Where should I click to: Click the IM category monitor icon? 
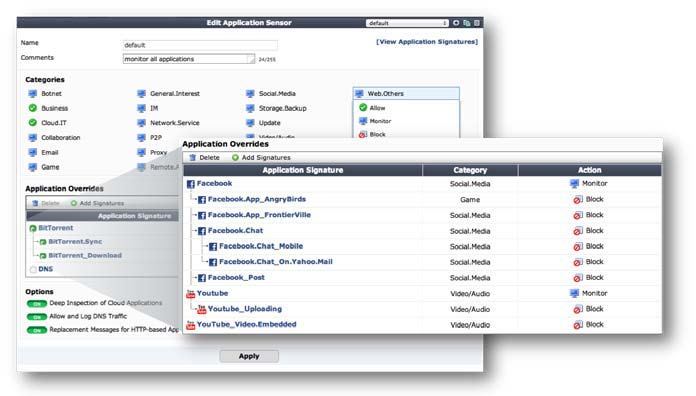[141, 108]
